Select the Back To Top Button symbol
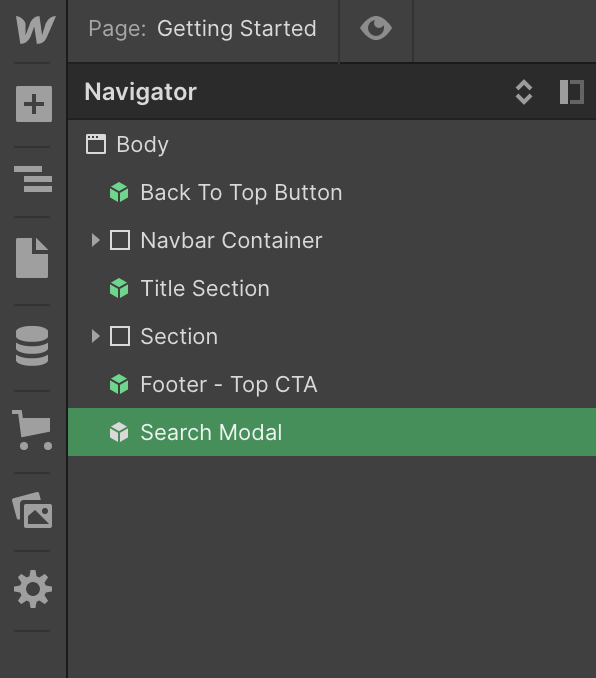The image size is (596, 678). point(332,192)
